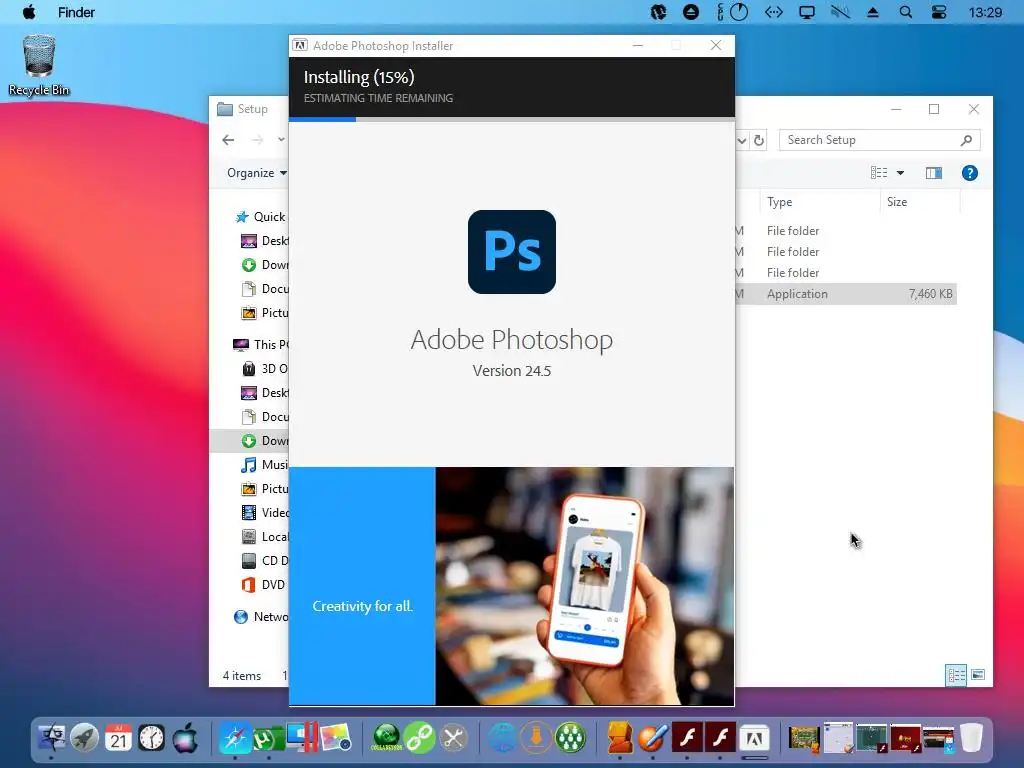The width and height of the screenshot is (1024, 768).
Task: Open Launchpad rocket icon in the dock
Action: pos(85,739)
